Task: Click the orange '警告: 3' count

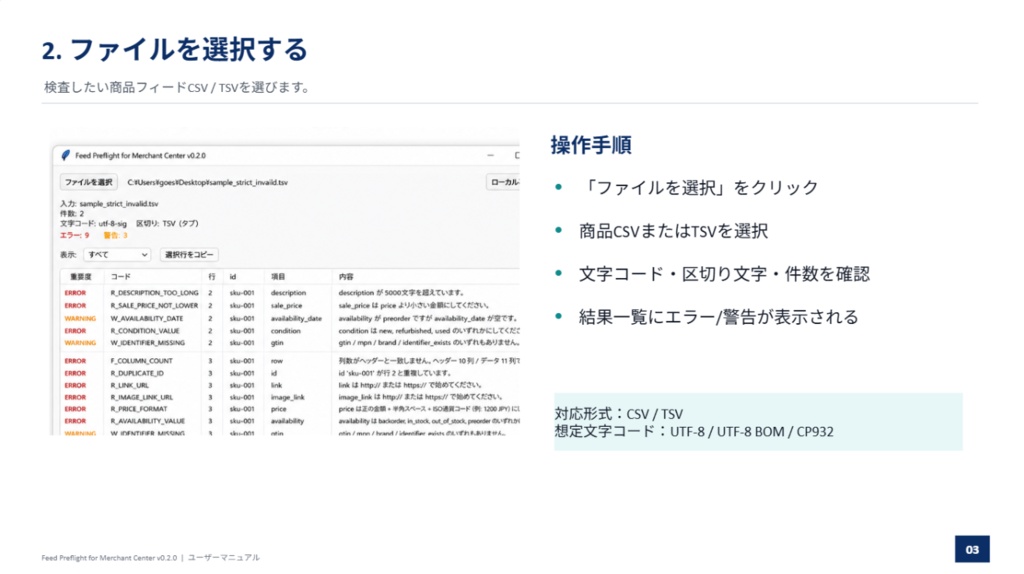Action: tap(115, 235)
